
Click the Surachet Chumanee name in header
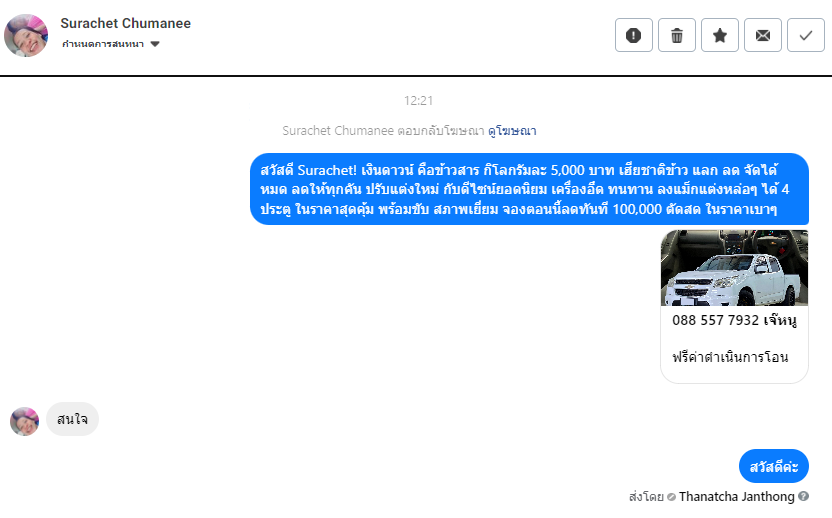[125, 23]
